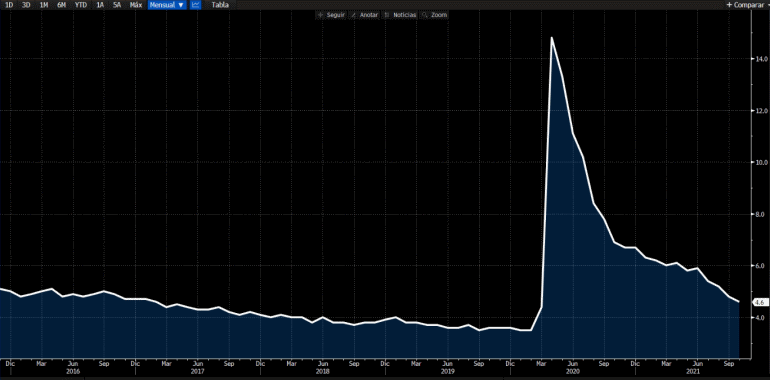This screenshot has height=380, width=770.
Task: Open the Mensual periodicity dropdown
Action: (167, 5)
